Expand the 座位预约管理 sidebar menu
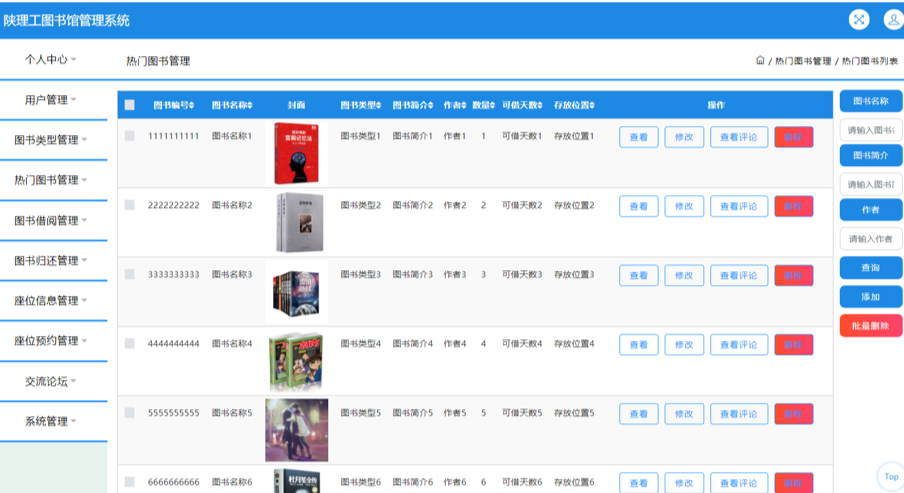 [51, 341]
